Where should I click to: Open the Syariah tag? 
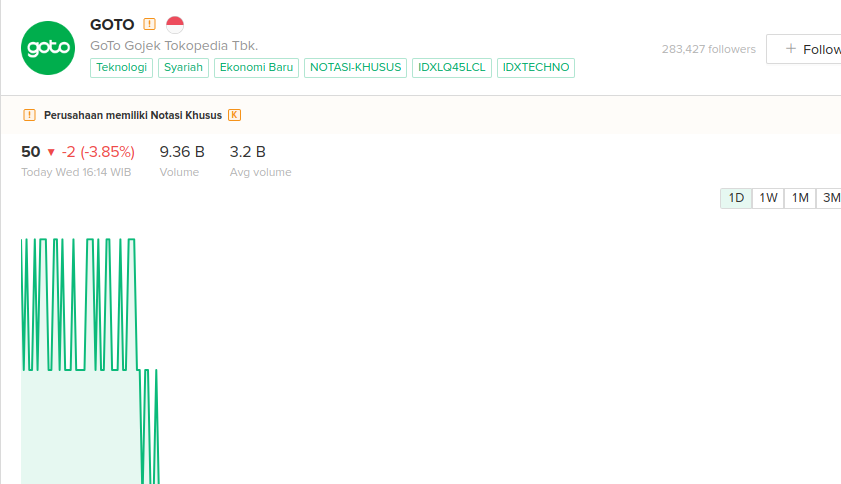coord(183,68)
